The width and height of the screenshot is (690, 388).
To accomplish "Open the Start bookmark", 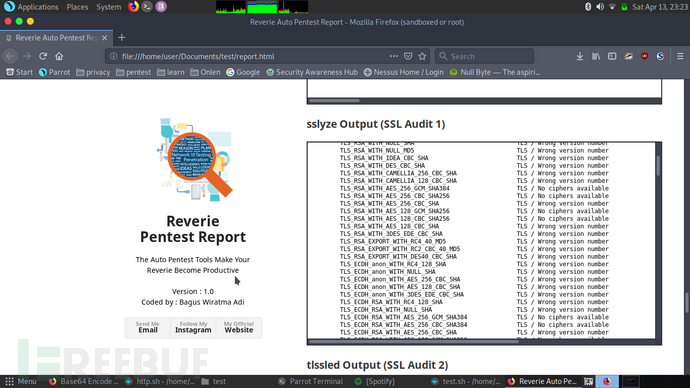I will pos(19,72).
